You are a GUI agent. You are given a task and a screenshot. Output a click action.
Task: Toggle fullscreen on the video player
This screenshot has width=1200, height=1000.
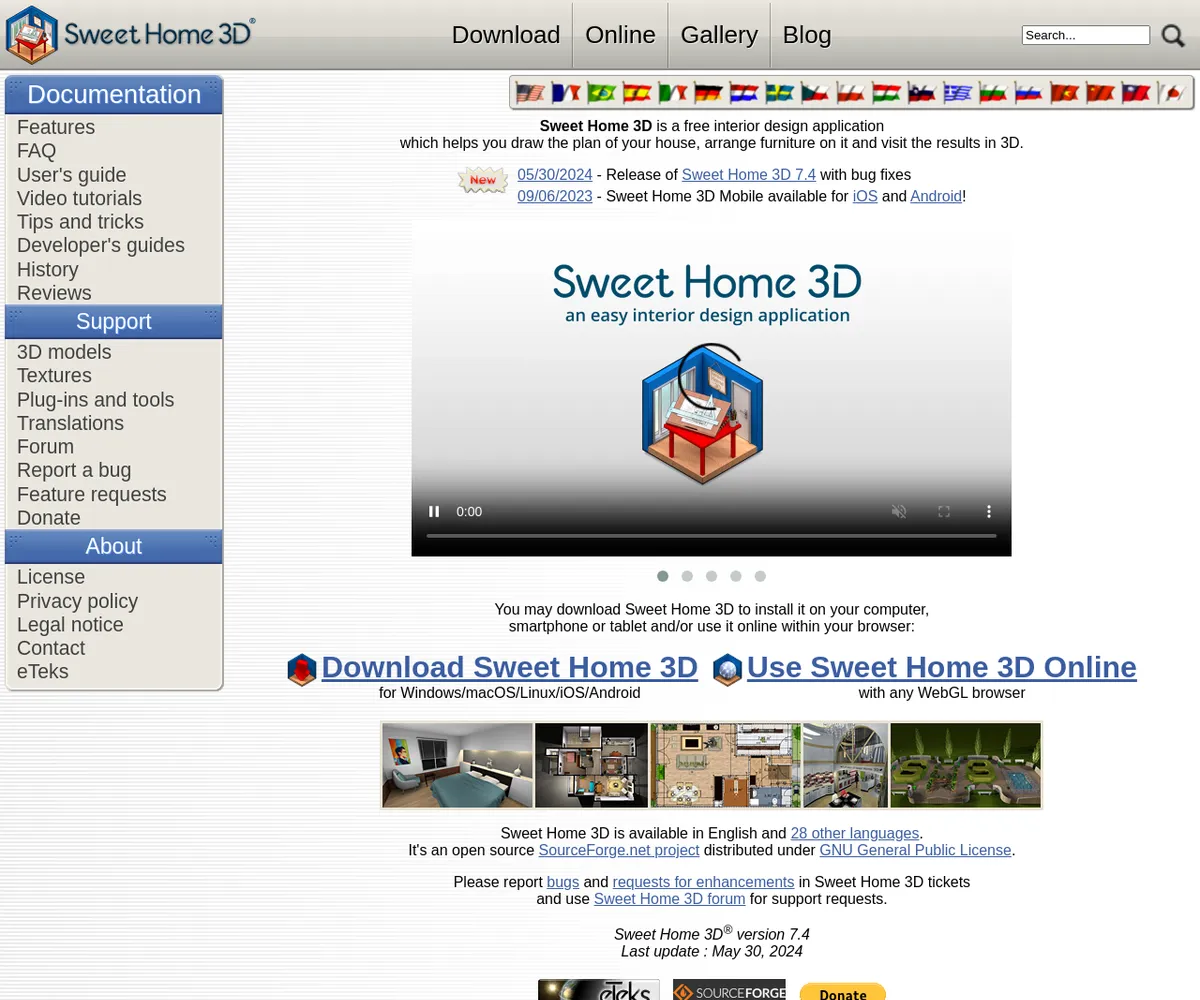944,511
